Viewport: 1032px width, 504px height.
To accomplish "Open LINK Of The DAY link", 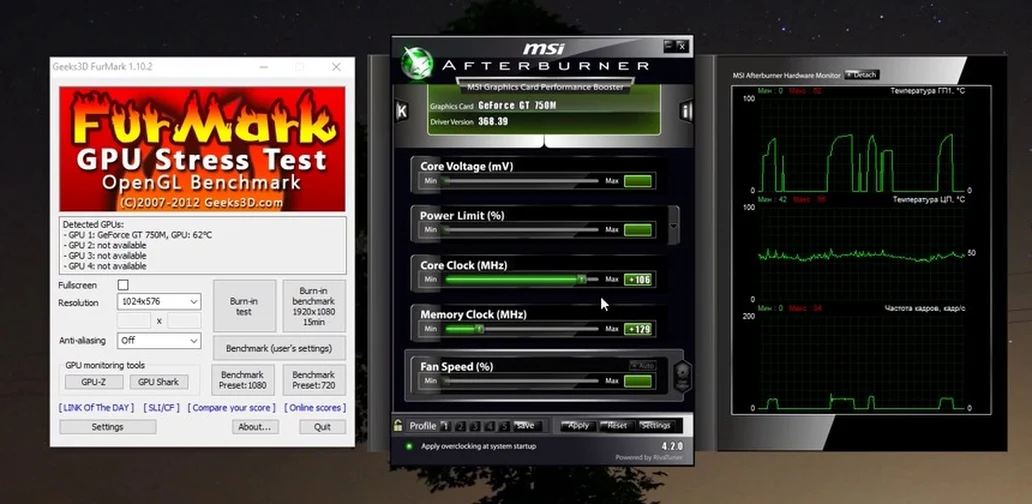I will (x=96, y=408).
